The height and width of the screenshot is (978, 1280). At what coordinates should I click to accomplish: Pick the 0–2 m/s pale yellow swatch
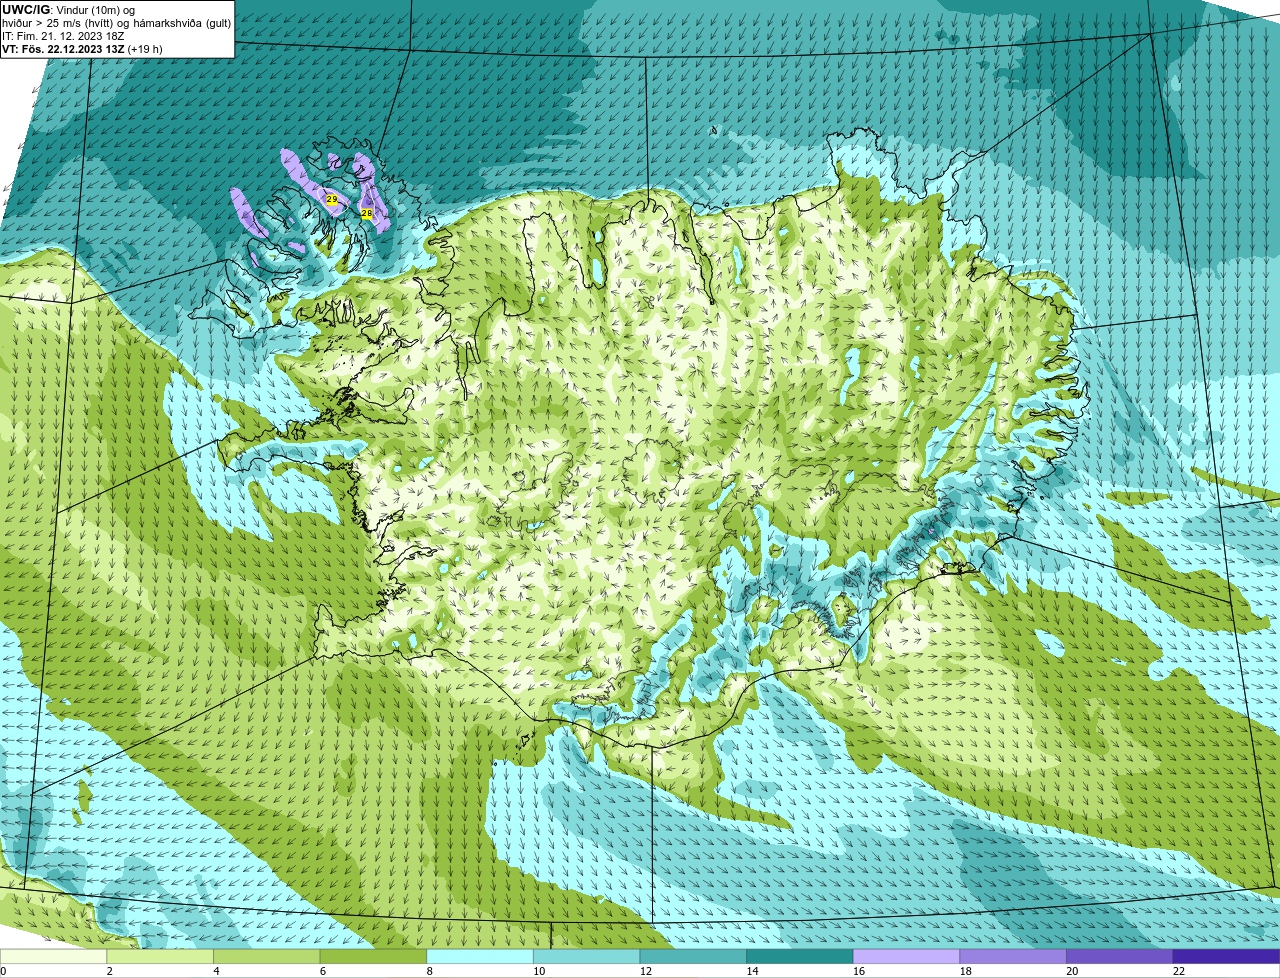click(53, 956)
